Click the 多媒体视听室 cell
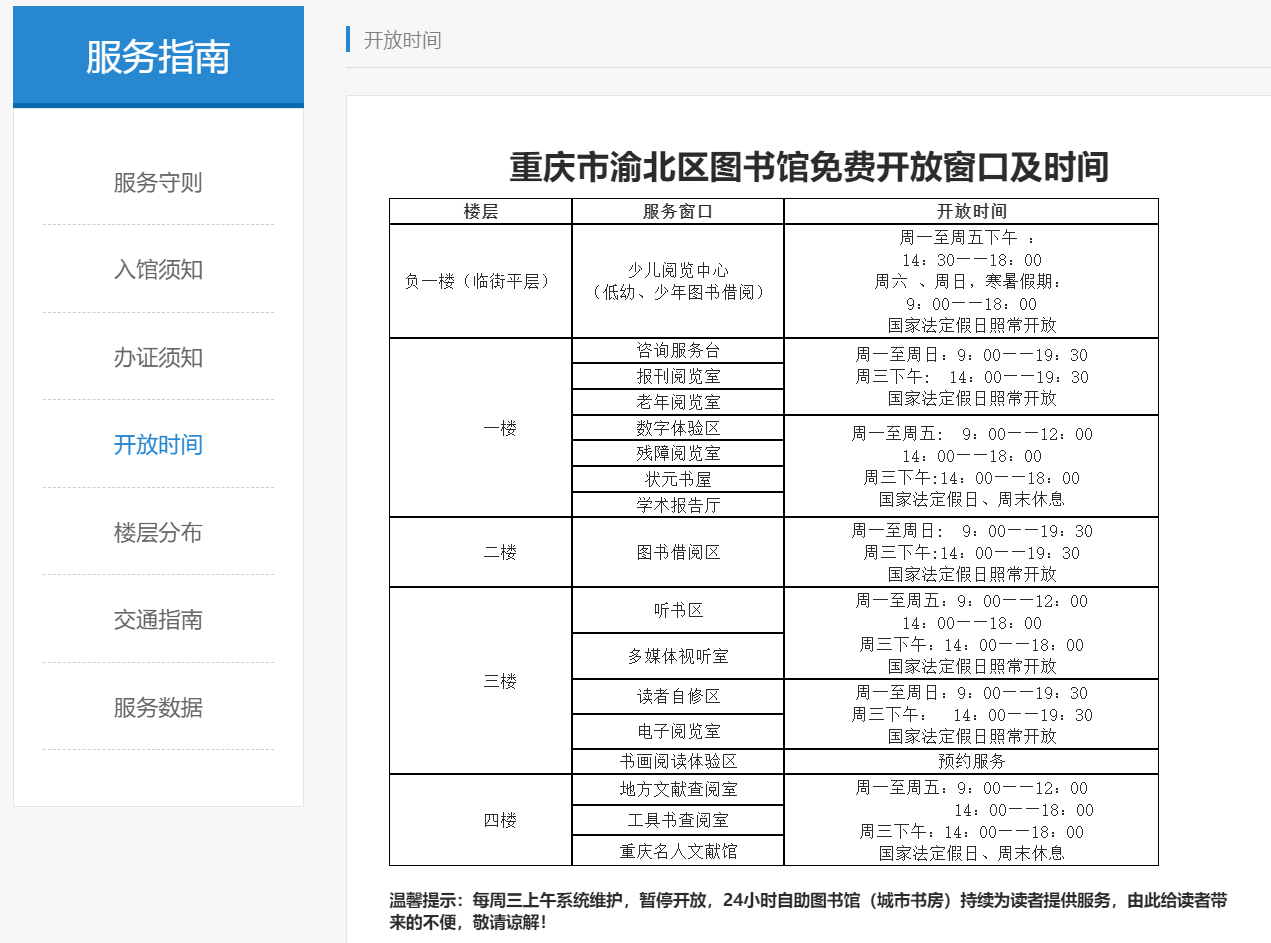The height and width of the screenshot is (943, 1271). [678, 656]
